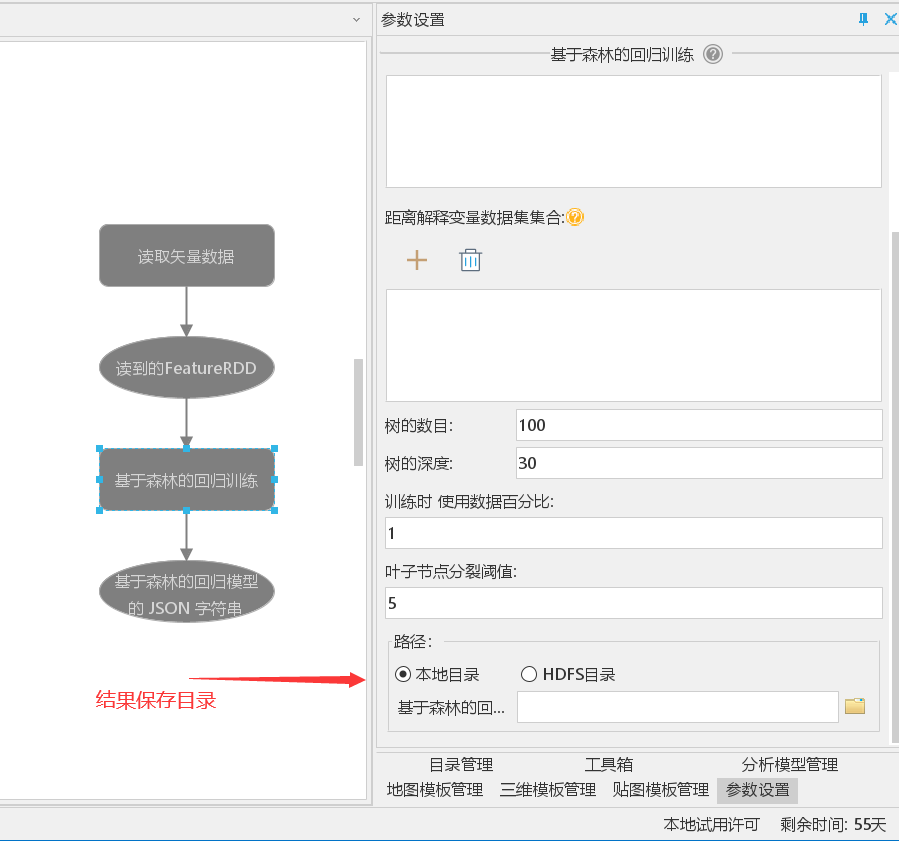This screenshot has width=899, height=841.
Task: Open the 分析模型管理 tab
Action: tap(789, 764)
